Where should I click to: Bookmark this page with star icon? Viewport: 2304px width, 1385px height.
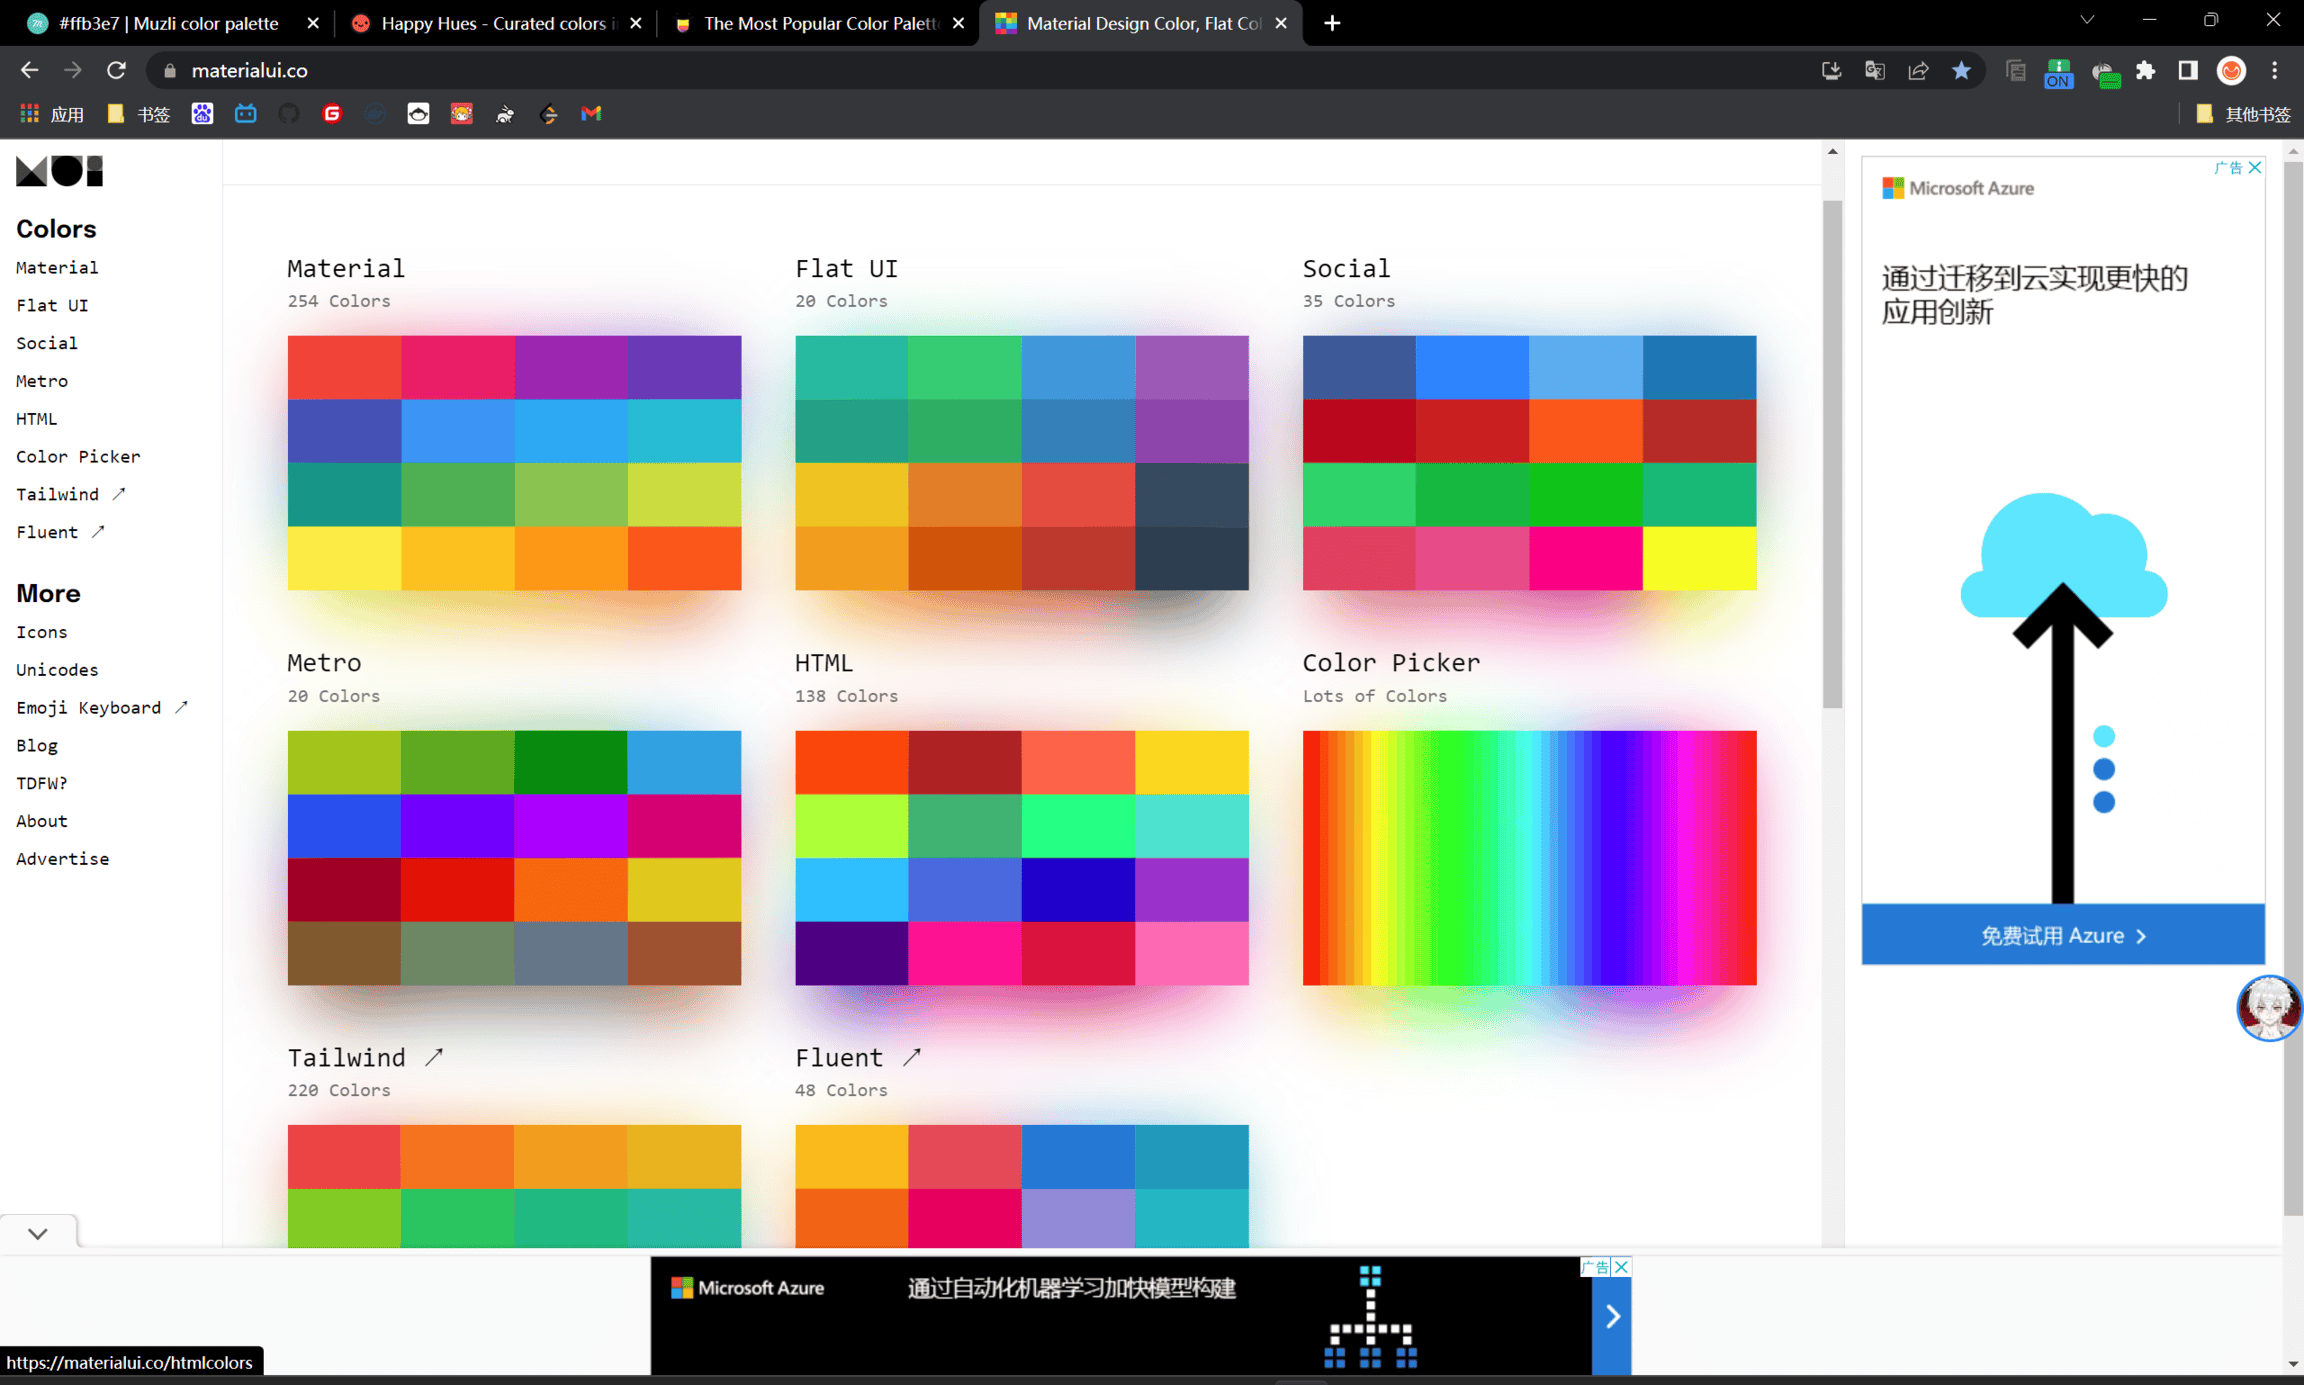coord(1961,70)
